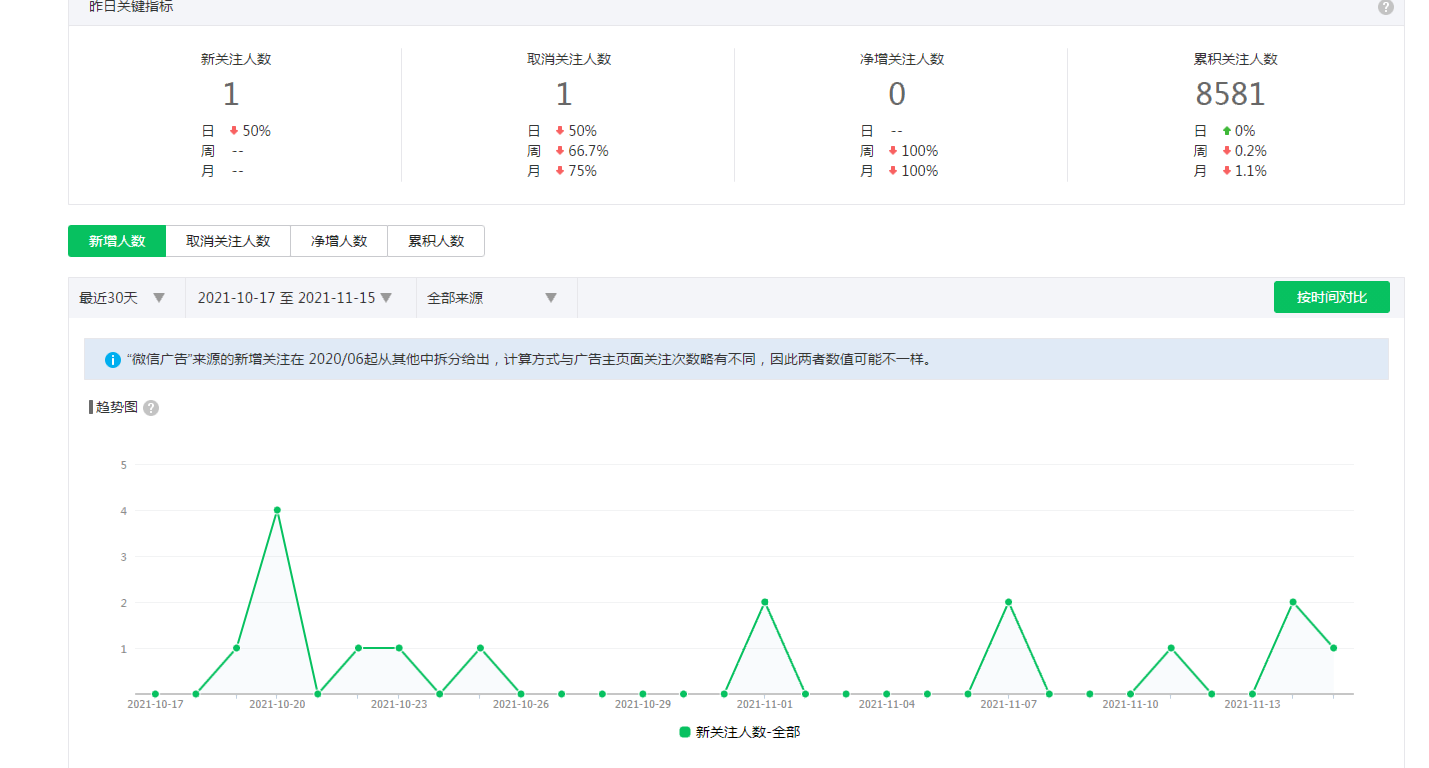The height and width of the screenshot is (768, 1429).
Task: Click the 按时间对比 button
Action: pos(1331,297)
